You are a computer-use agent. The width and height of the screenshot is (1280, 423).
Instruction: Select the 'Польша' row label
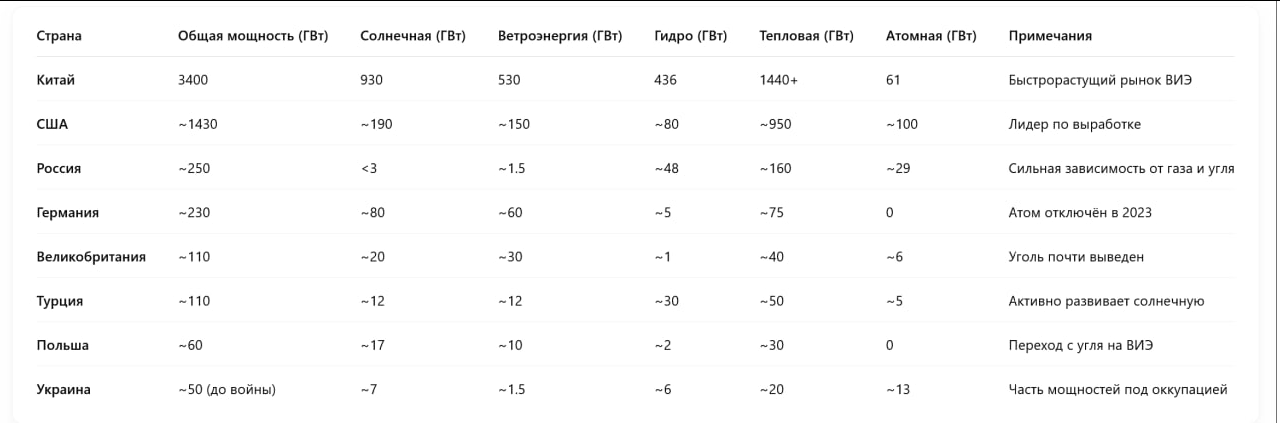point(62,345)
